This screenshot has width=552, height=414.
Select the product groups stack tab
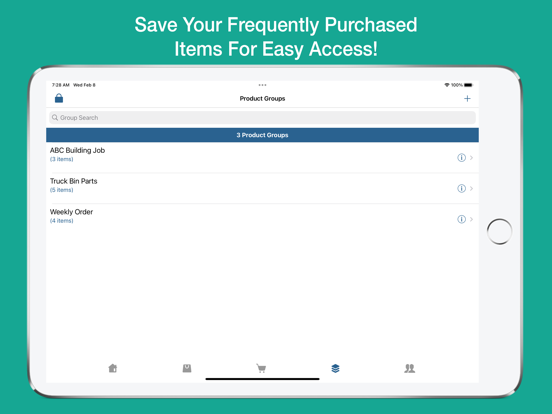(x=335, y=368)
